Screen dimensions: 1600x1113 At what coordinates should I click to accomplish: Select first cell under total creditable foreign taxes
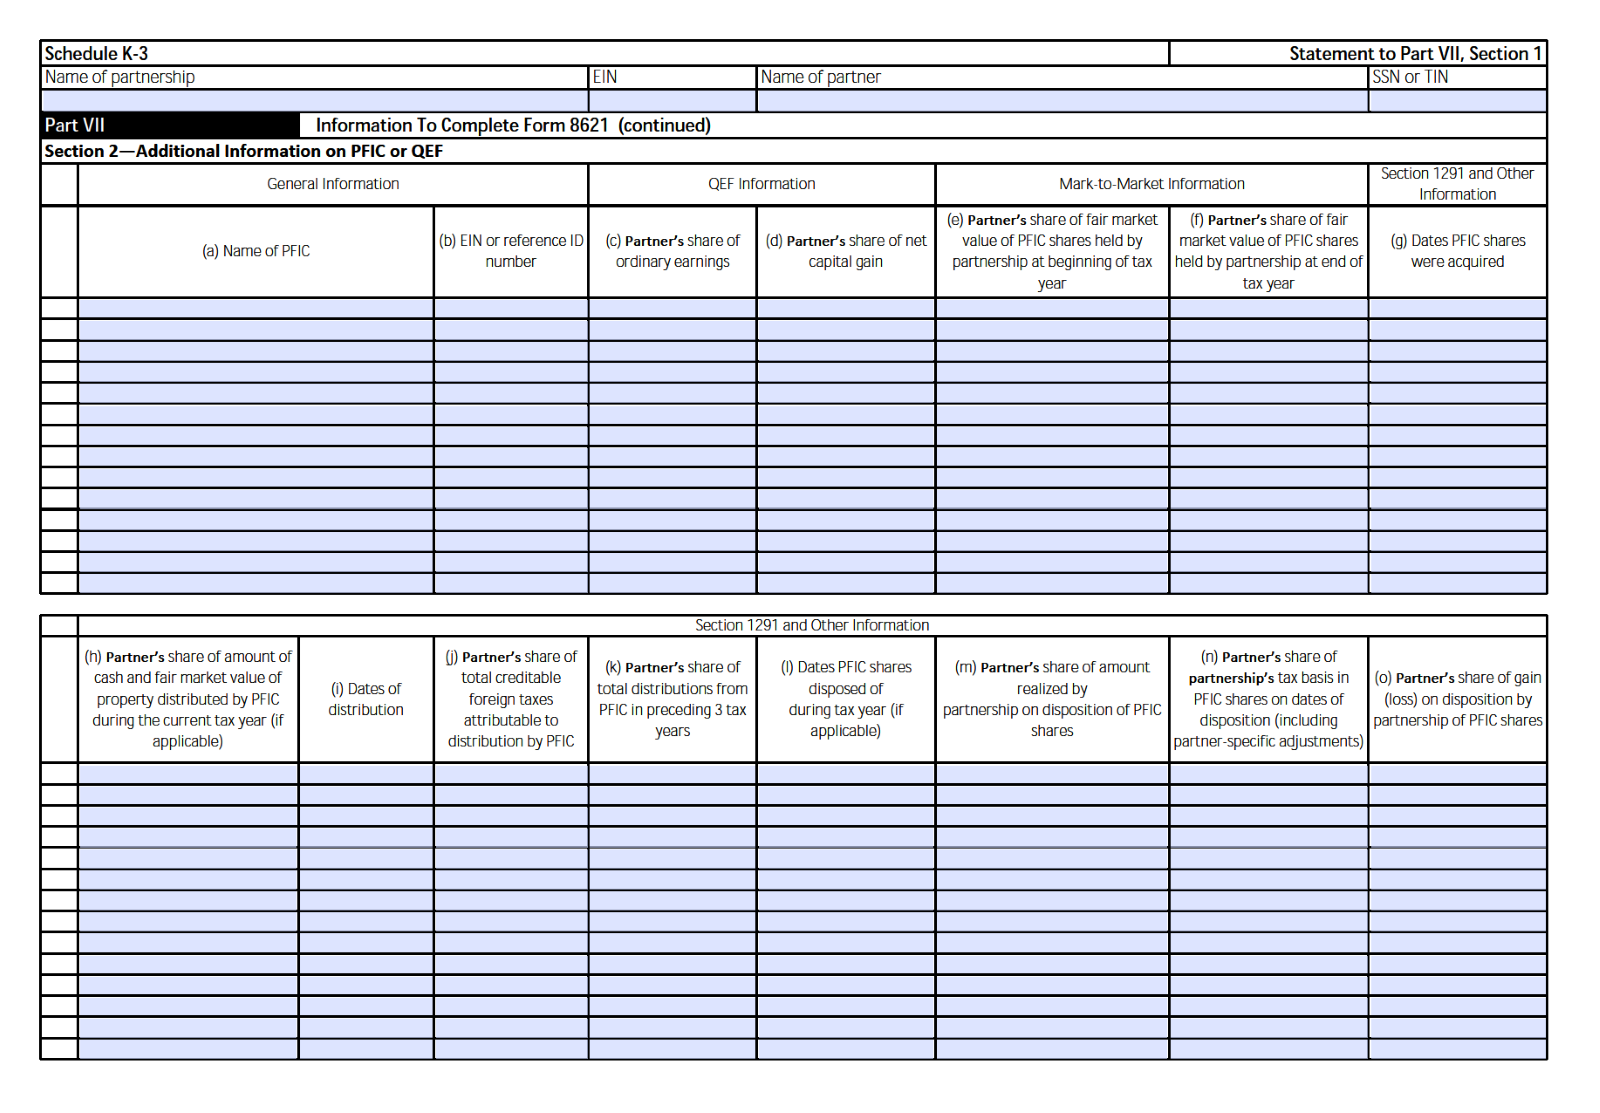pos(511,774)
